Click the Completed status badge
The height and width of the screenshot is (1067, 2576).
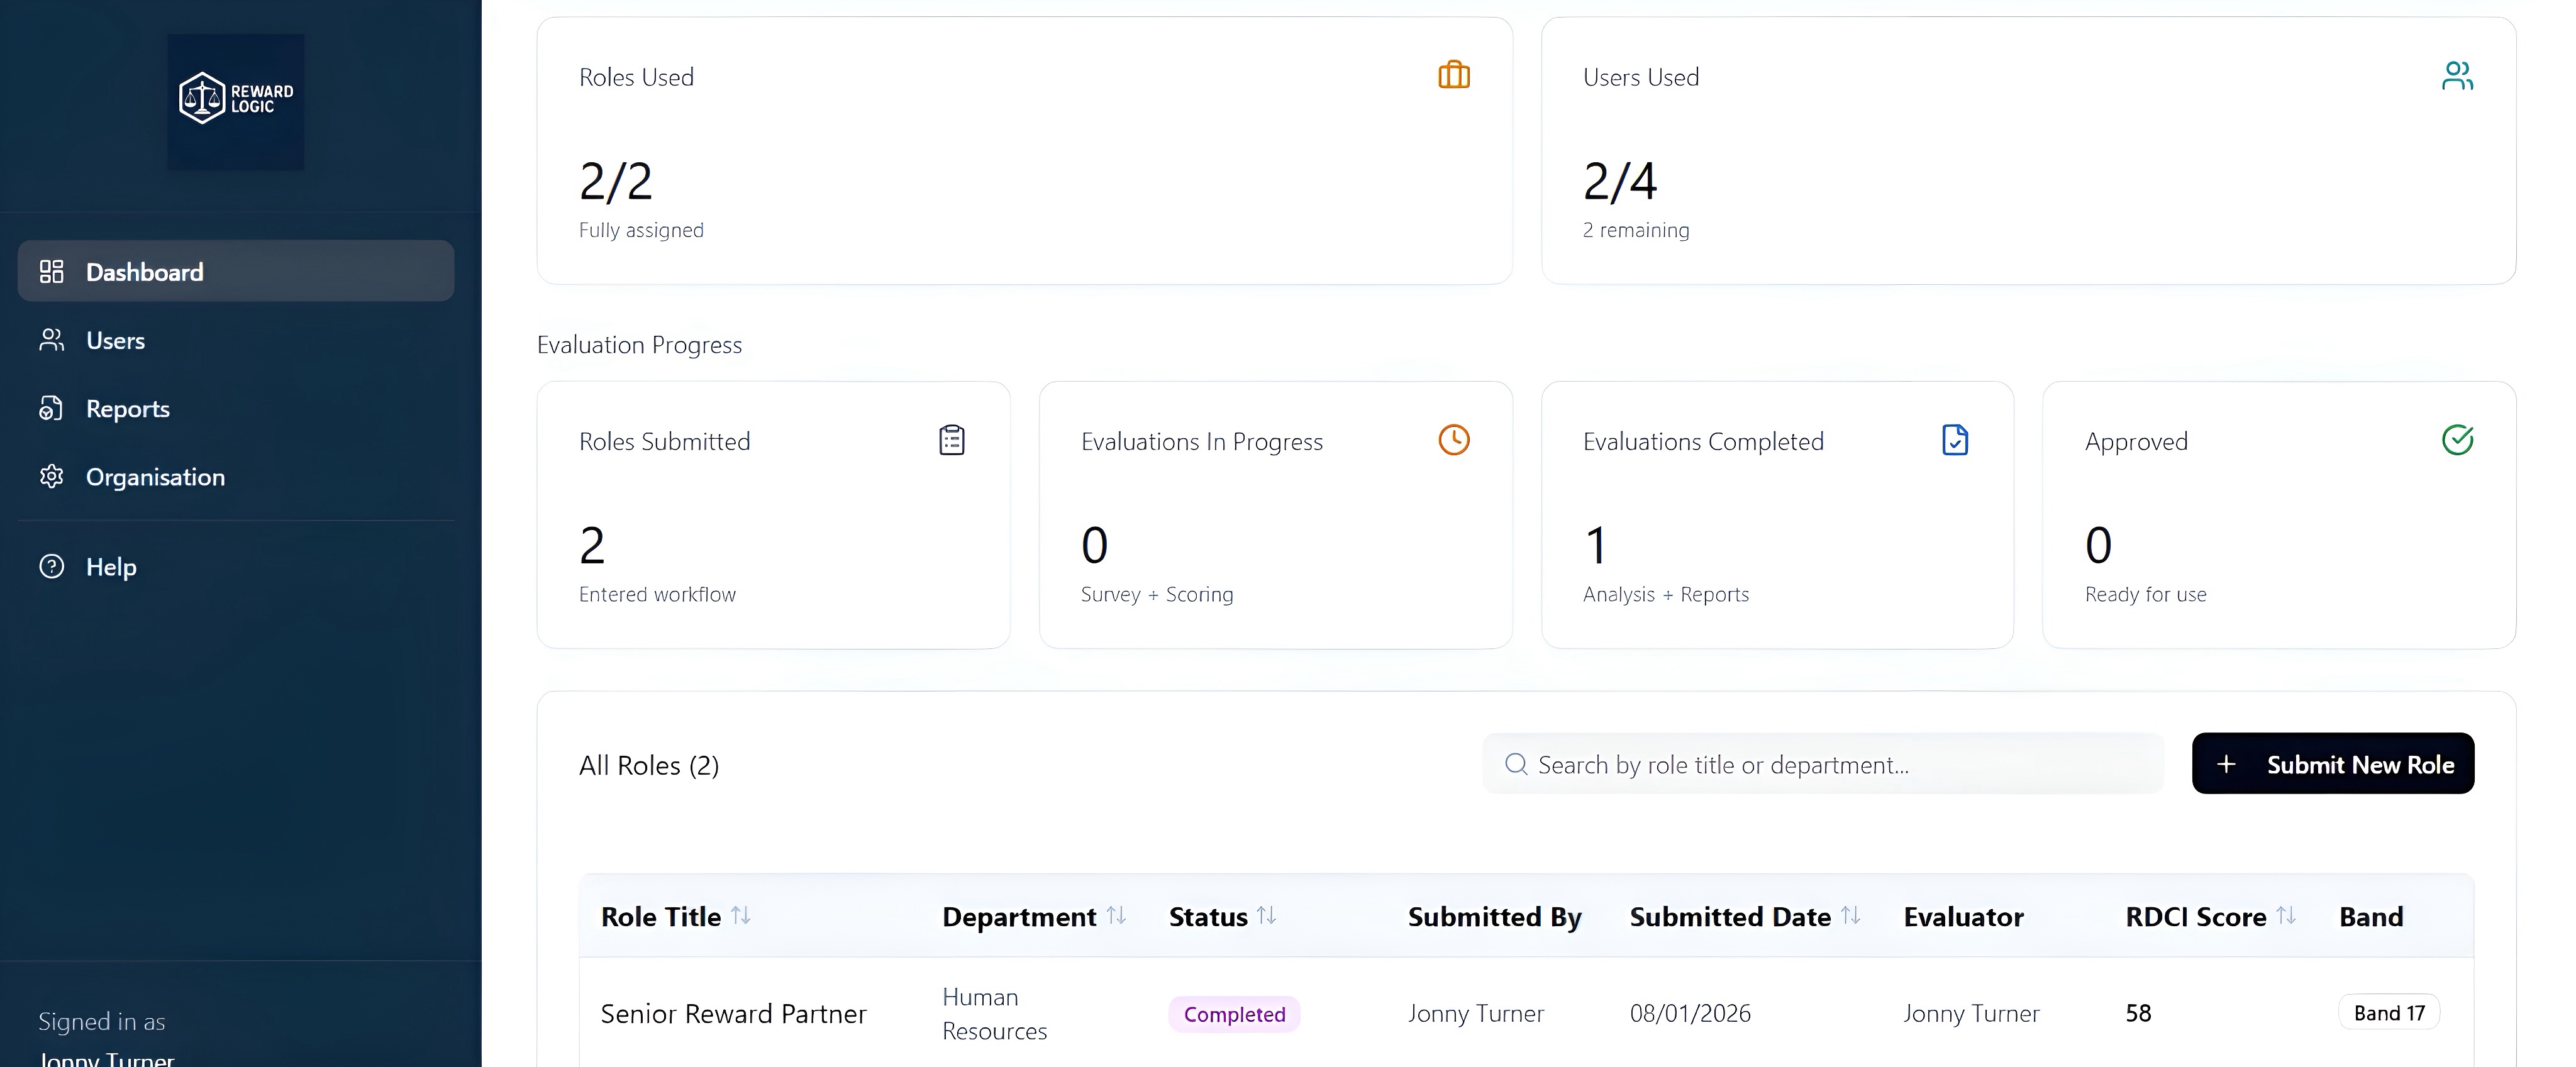(x=1234, y=1014)
